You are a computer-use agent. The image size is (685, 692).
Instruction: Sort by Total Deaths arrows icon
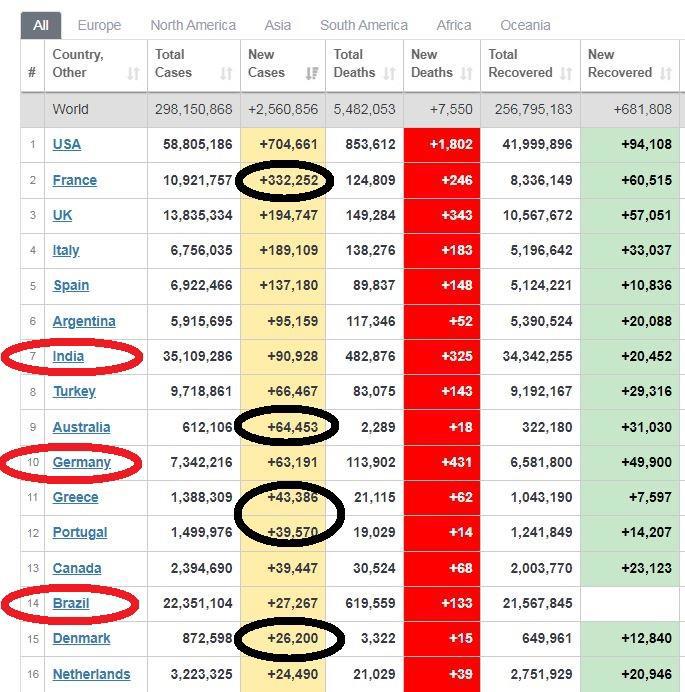tap(389, 73)
